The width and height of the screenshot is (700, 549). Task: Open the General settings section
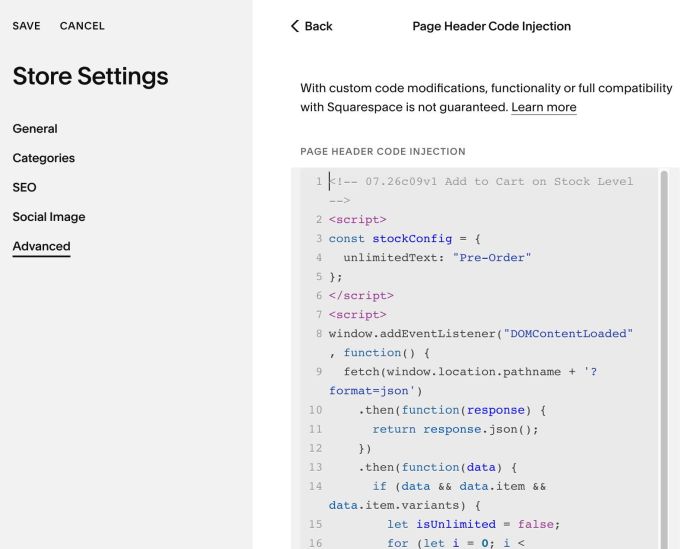click(35, 129)
